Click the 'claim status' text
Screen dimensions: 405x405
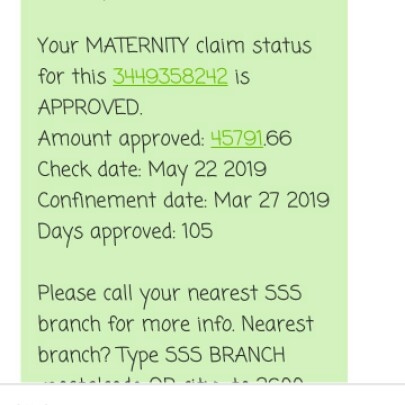(x=254, y=45)
